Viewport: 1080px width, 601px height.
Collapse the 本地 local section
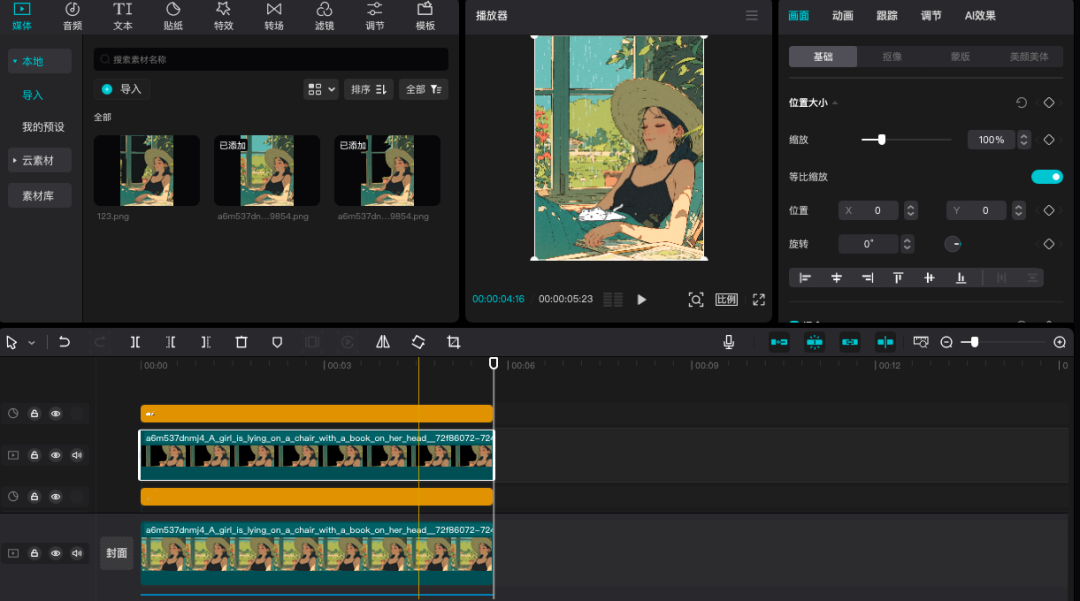pos(39,61)
